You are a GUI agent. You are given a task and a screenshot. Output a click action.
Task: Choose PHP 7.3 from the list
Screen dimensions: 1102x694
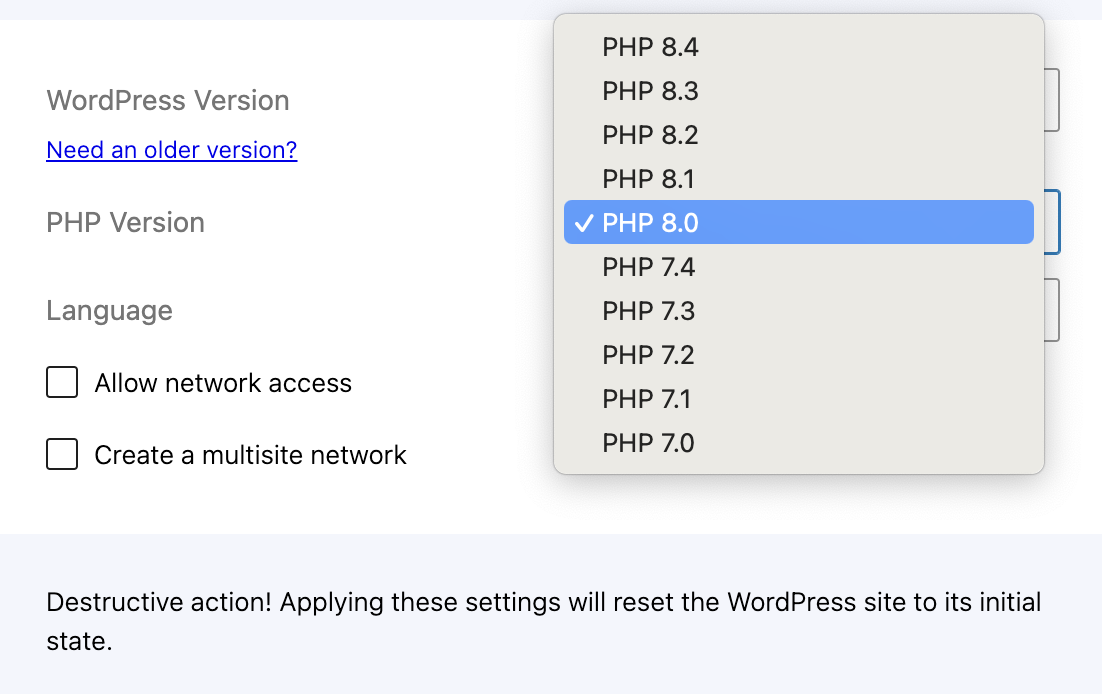[798, 311]
